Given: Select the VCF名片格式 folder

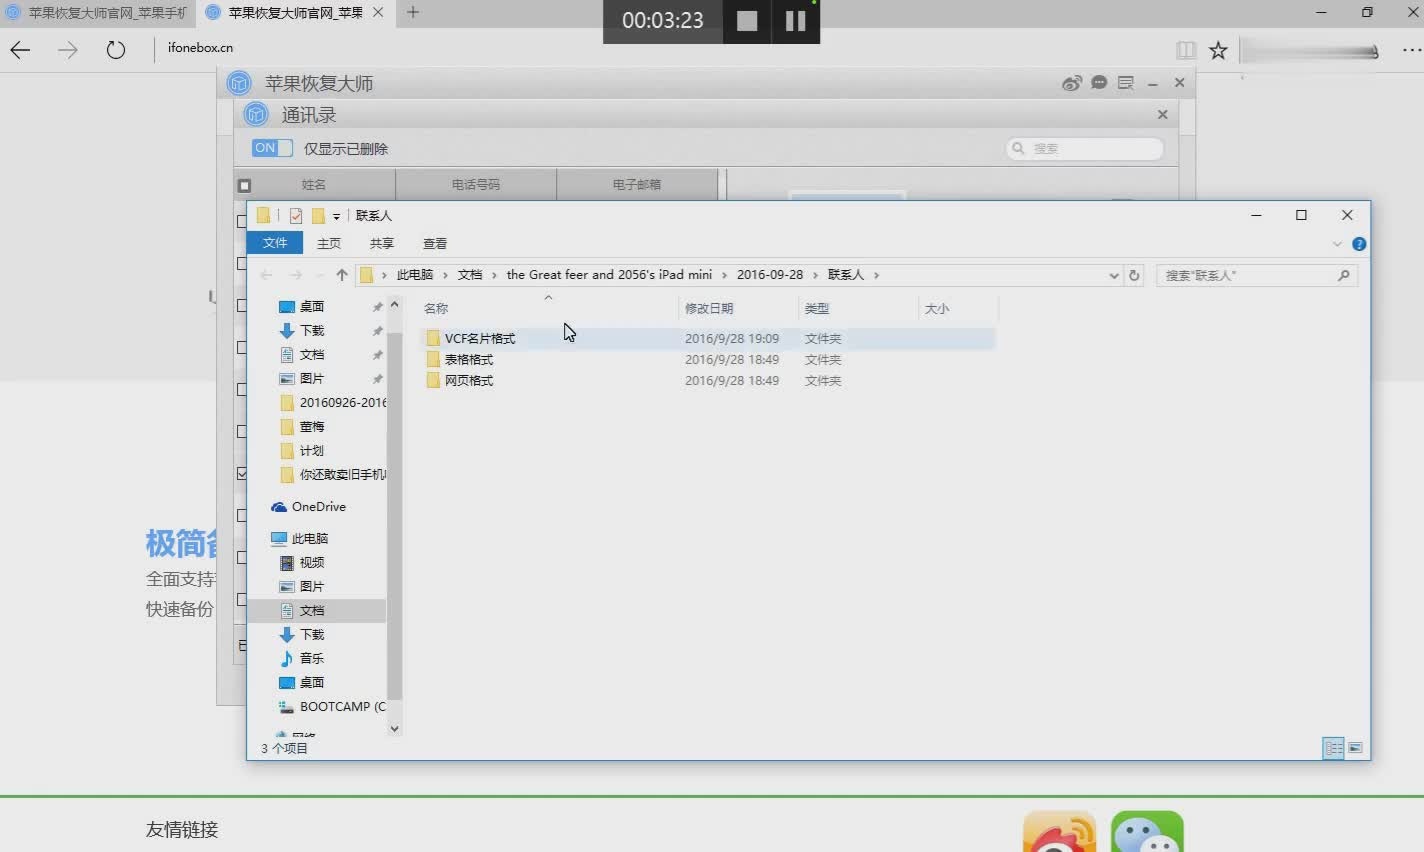Looking at the screenshot, I should click(x=480, y=339).
